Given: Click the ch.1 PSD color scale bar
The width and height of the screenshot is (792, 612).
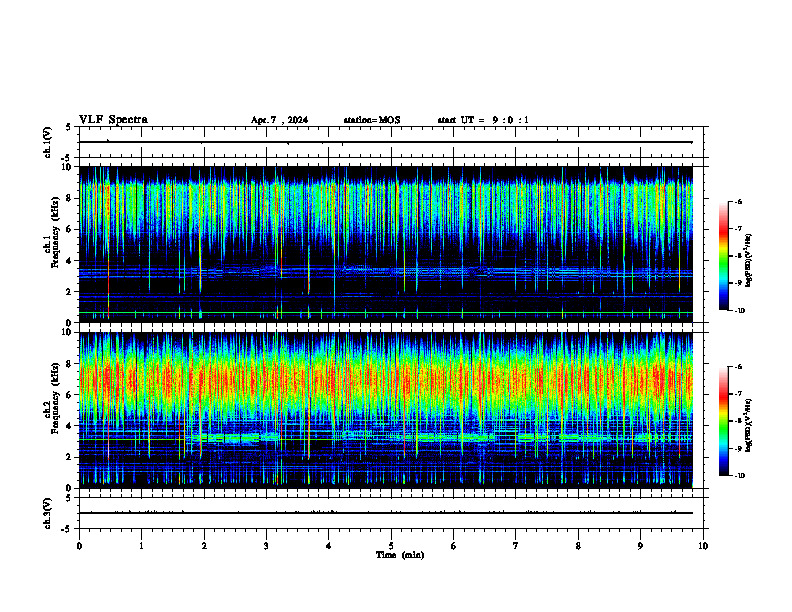Looking at the screenshot, I should pos(723,256).
